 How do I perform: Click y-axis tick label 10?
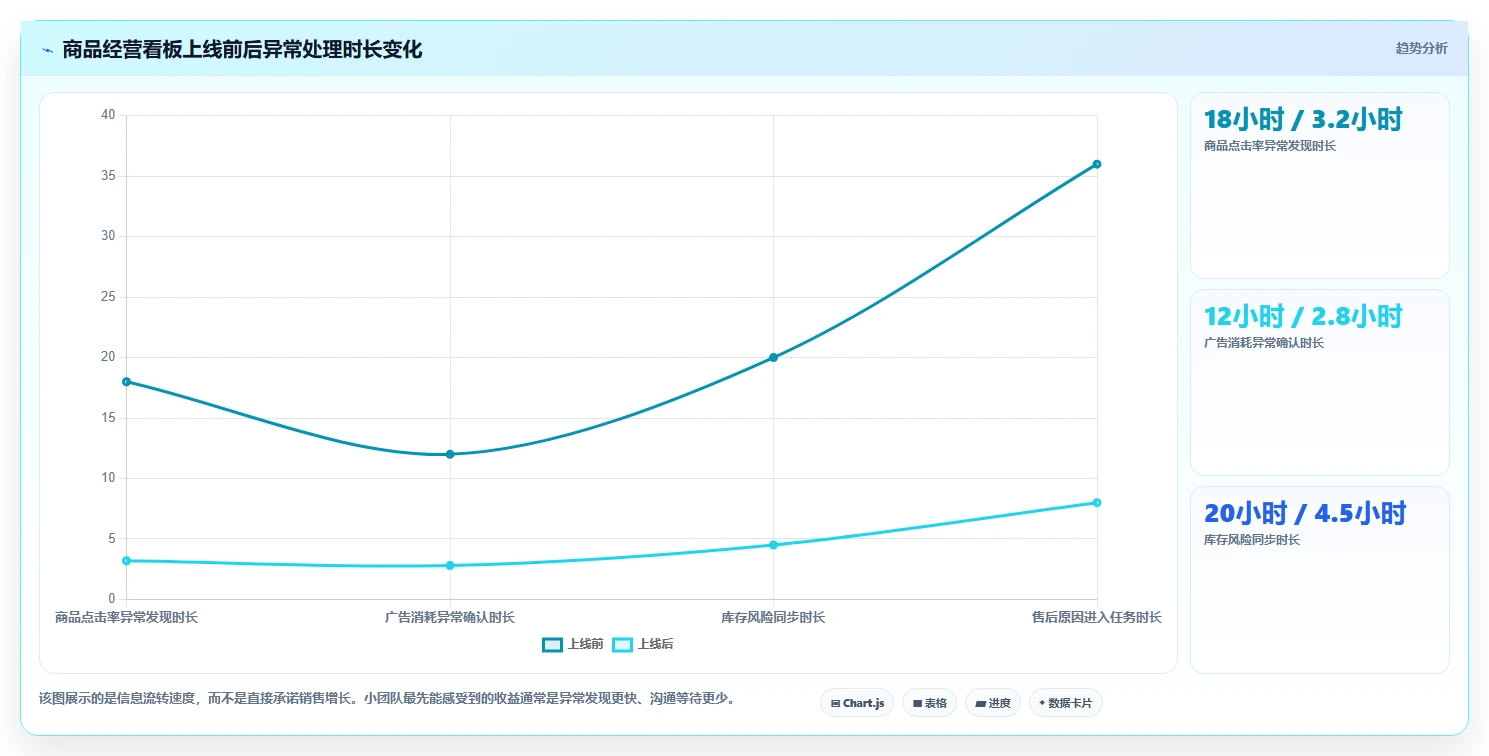tap(109, 478)
